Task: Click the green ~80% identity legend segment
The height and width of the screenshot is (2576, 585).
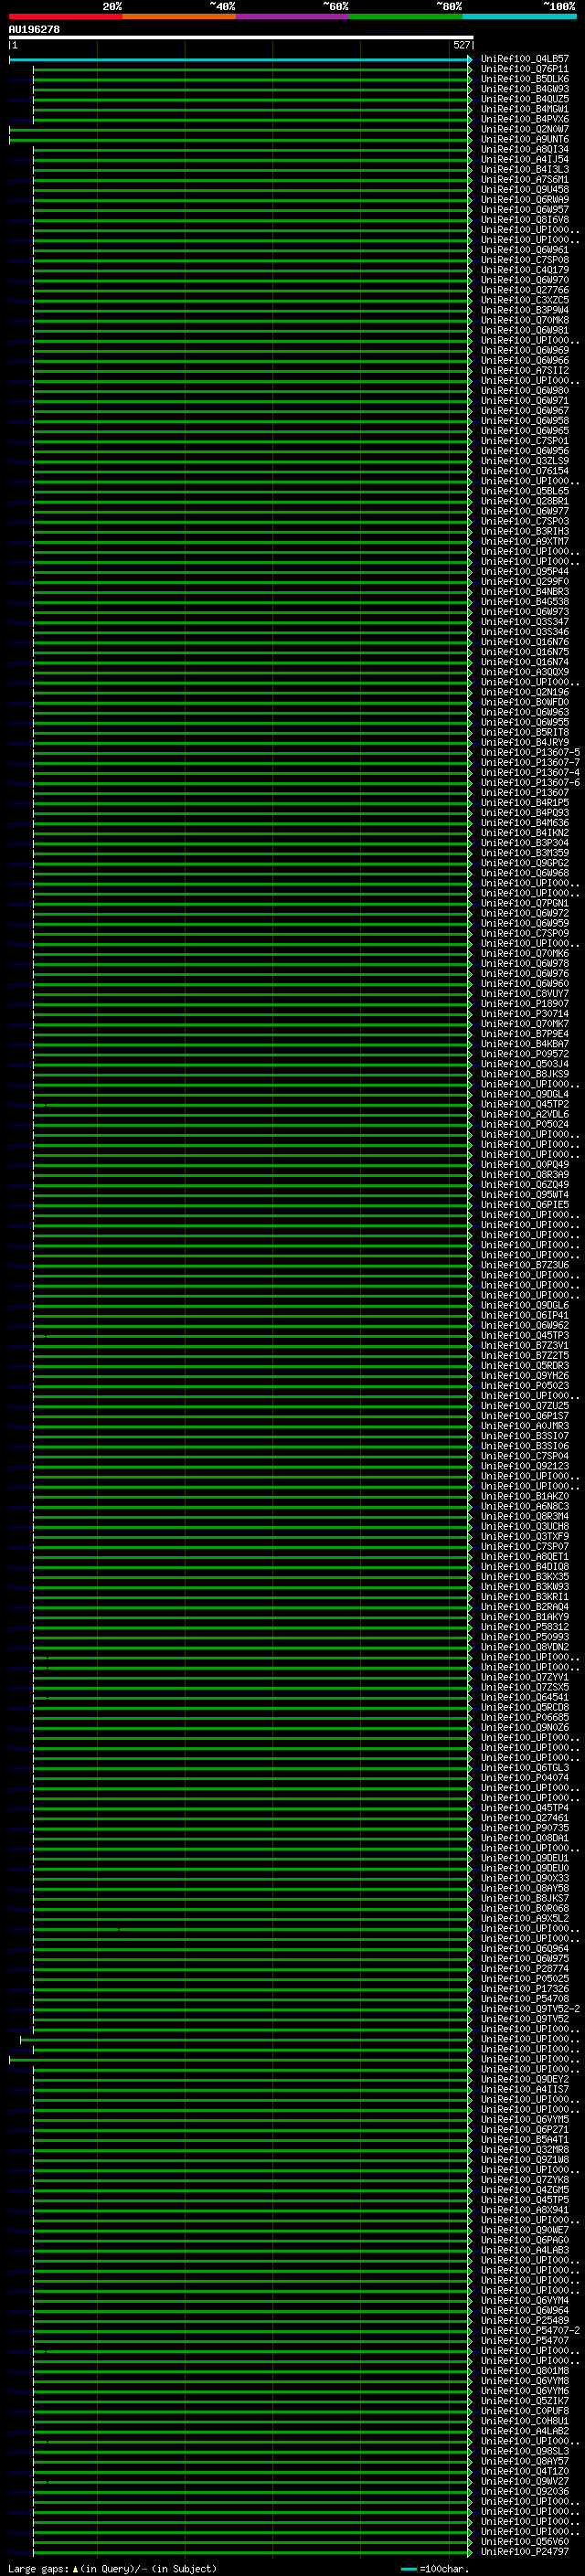Action: [406, 16]
